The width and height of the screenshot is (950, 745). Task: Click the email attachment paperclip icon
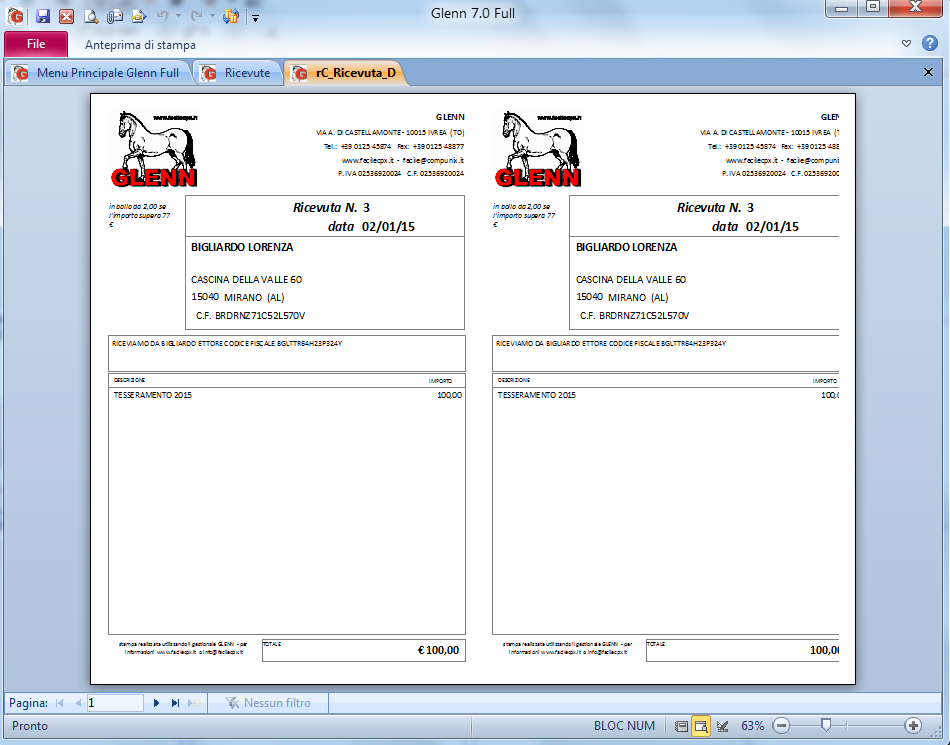coord(115,16)
